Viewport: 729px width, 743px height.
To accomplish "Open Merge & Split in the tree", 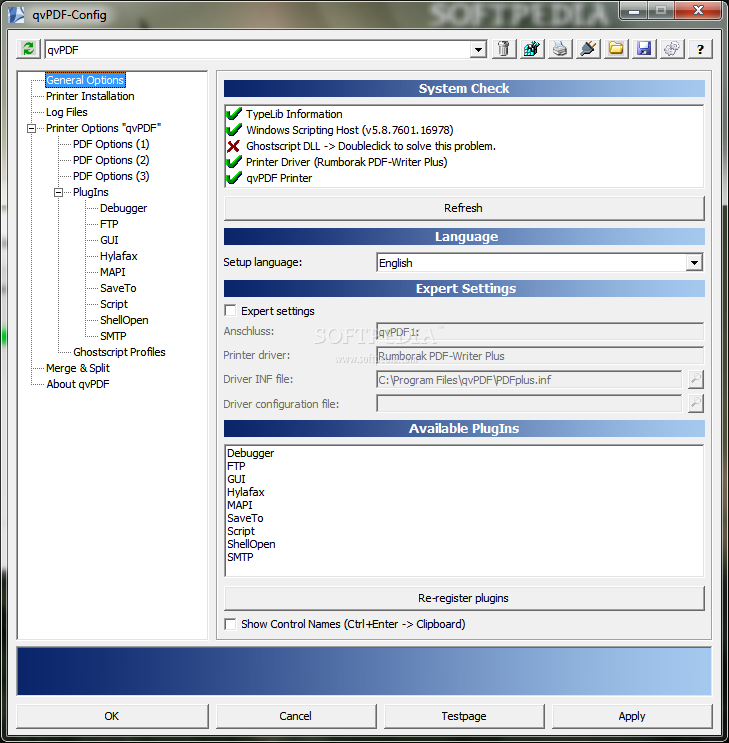I will tap(78, 368).
